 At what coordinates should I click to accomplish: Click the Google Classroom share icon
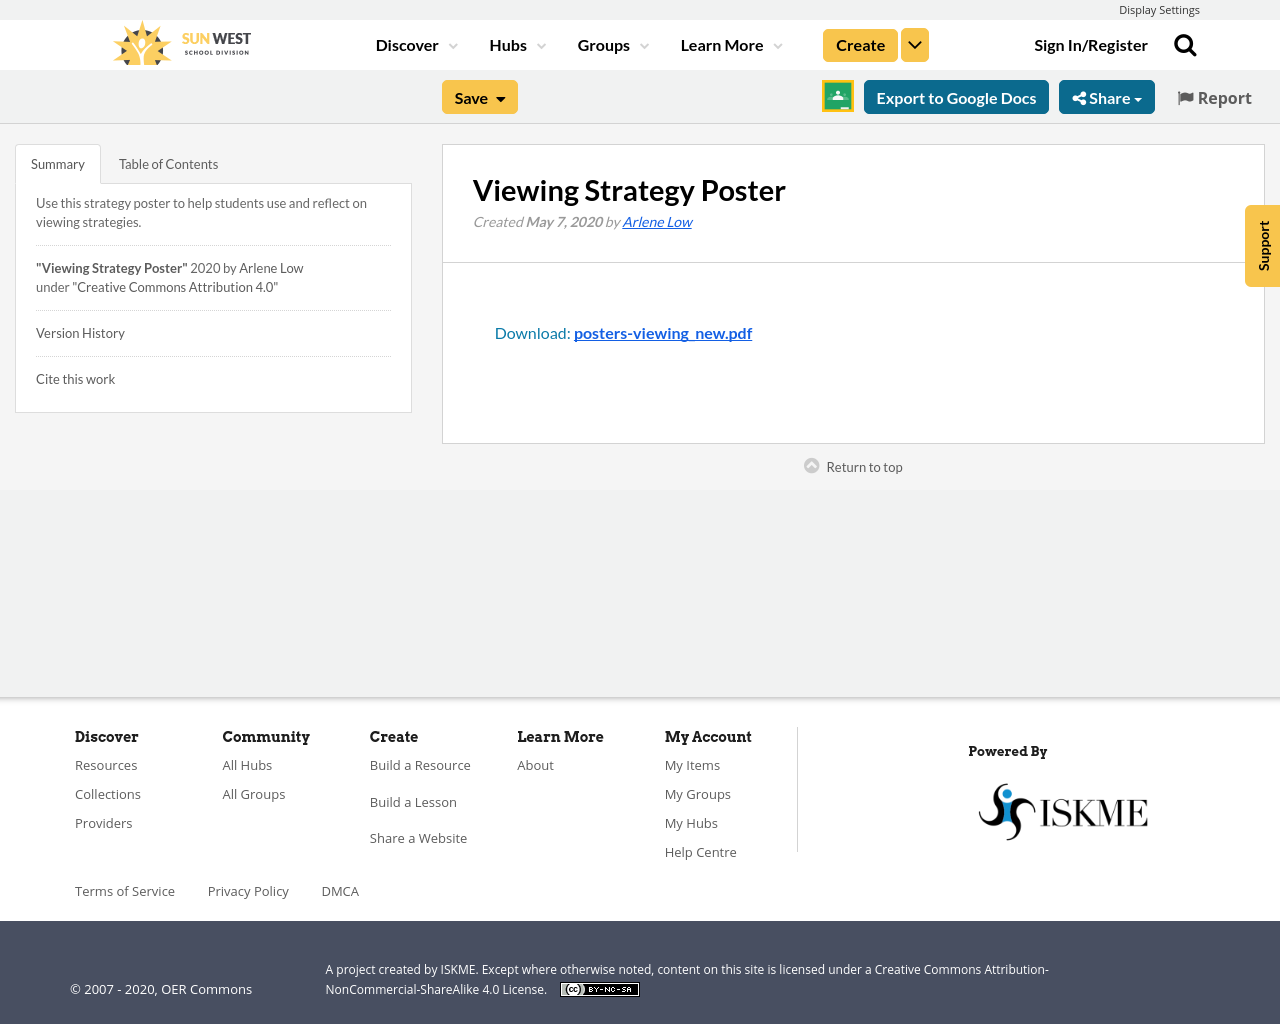837,96
